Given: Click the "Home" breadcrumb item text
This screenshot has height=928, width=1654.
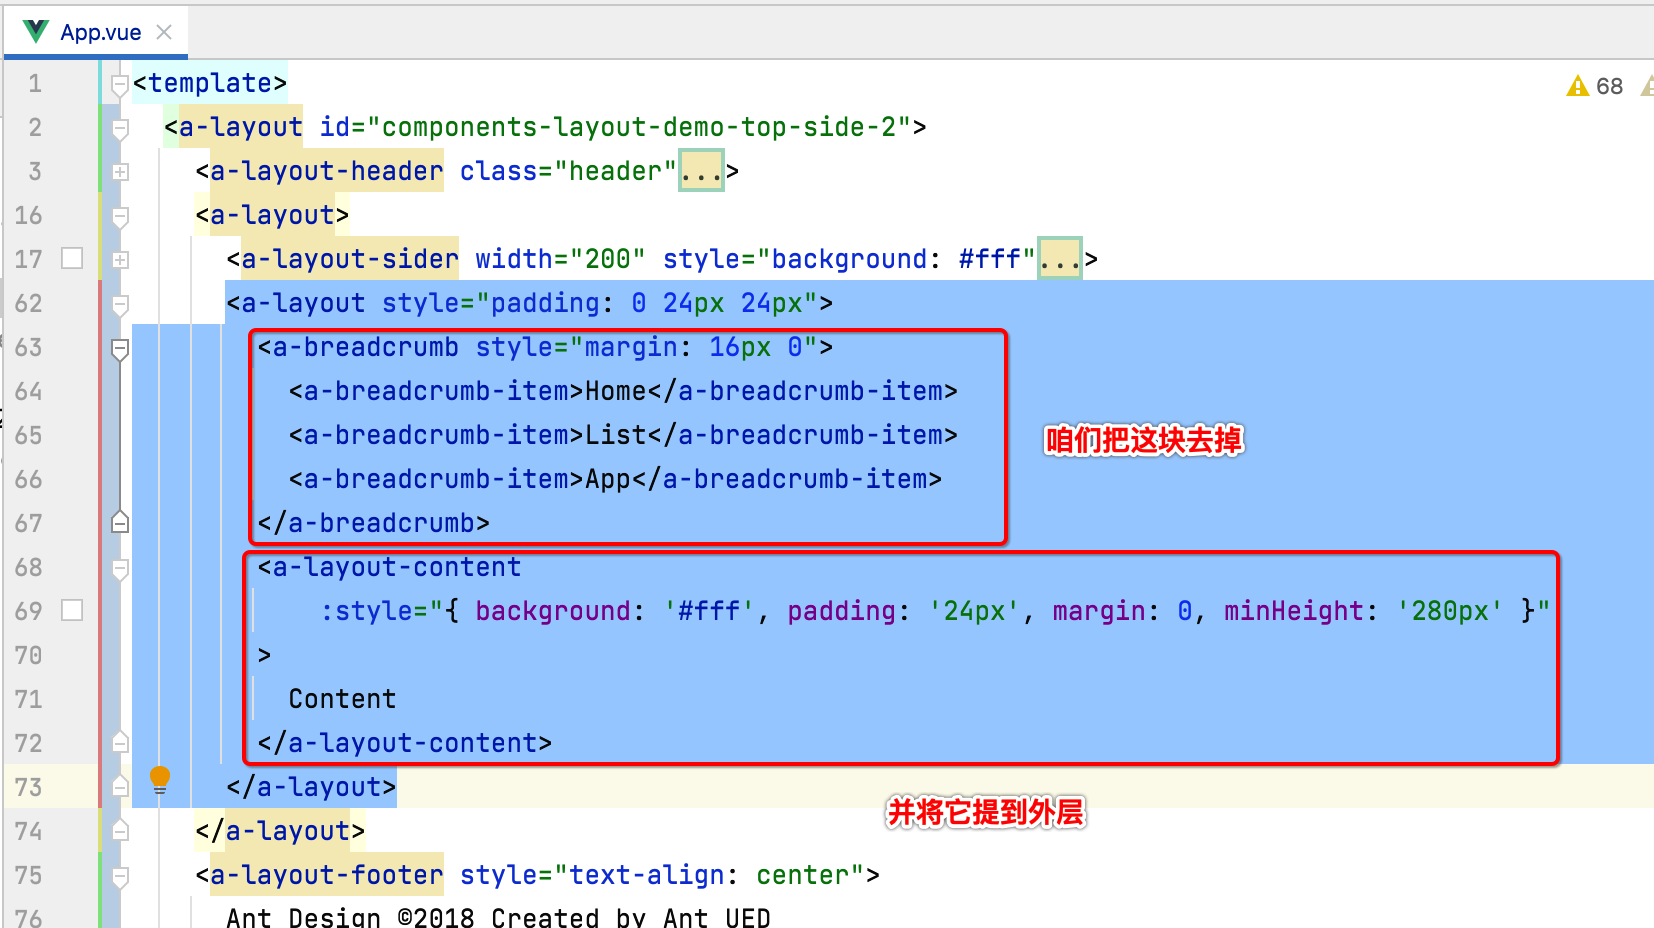Looking at the screenshot, I should pyautogui.click(x=615, y=391).
